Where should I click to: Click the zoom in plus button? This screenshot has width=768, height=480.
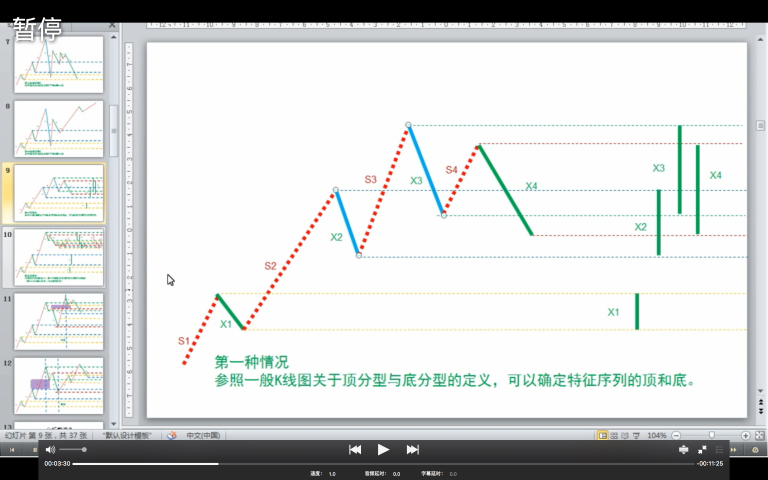pos(746,436)
